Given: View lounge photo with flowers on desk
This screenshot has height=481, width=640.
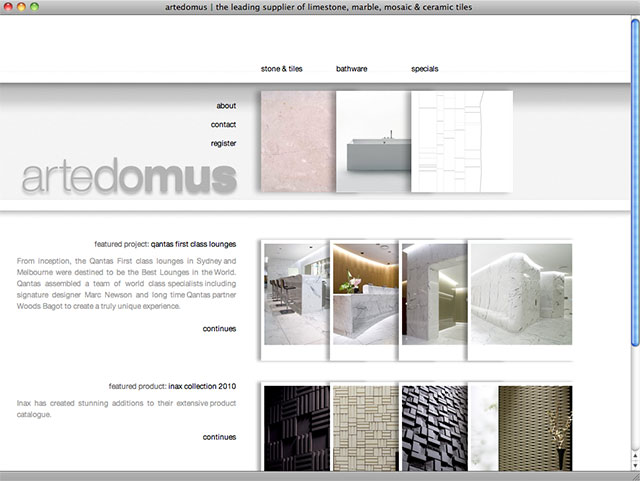Looking at the screenshot, I should (366, 294).
